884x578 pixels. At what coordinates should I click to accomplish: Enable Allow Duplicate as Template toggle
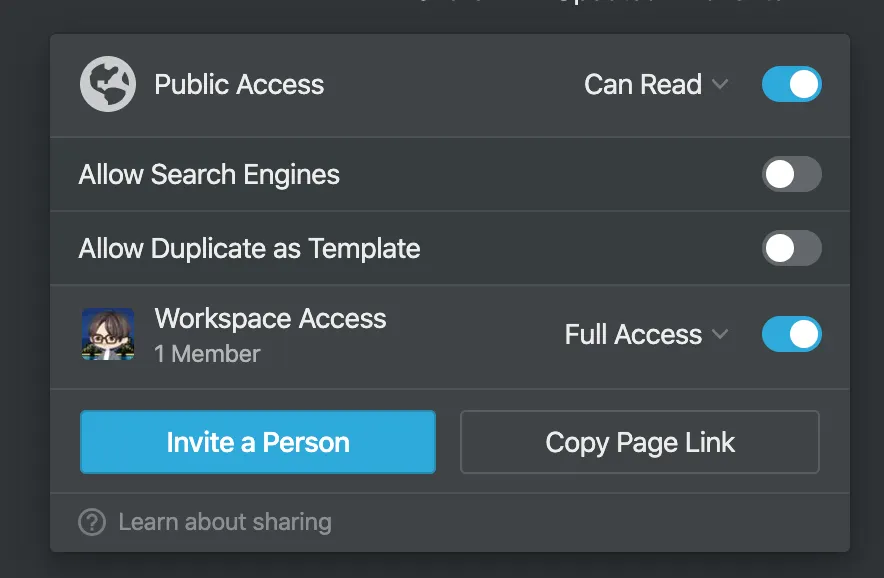pyautogui.click(x=791, y=248)
